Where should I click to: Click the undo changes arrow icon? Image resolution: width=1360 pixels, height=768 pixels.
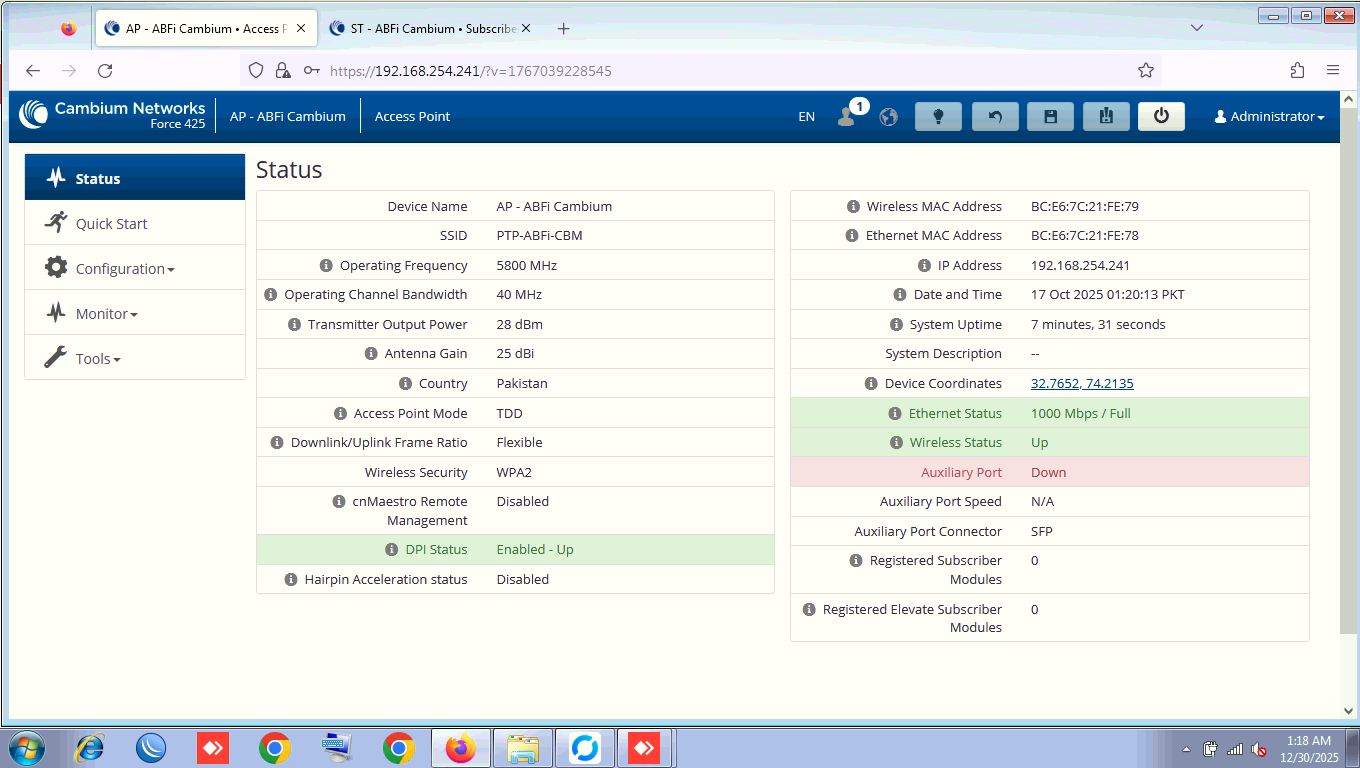[995, 116]
